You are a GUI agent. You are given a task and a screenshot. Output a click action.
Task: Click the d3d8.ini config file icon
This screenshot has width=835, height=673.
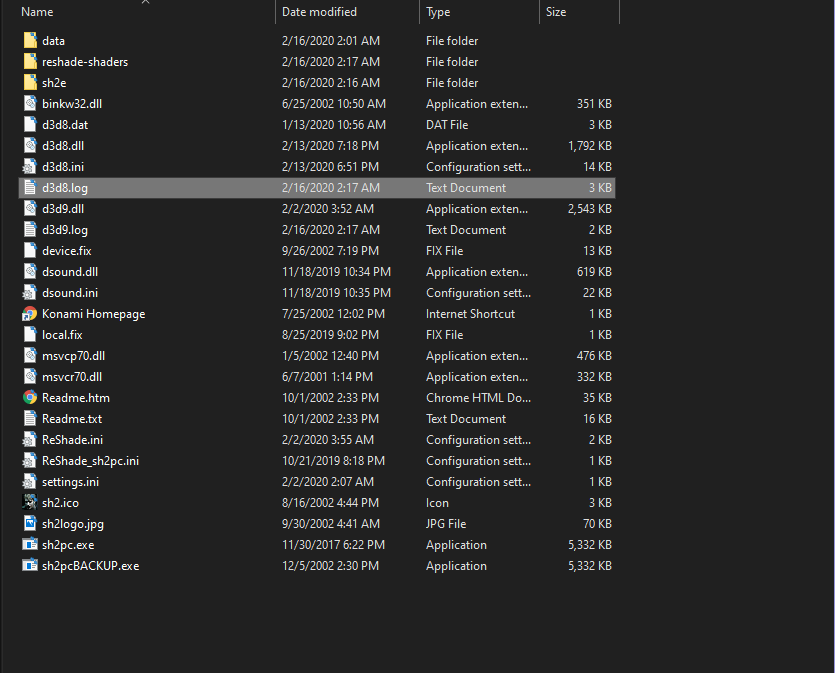(x=30, y=167)
